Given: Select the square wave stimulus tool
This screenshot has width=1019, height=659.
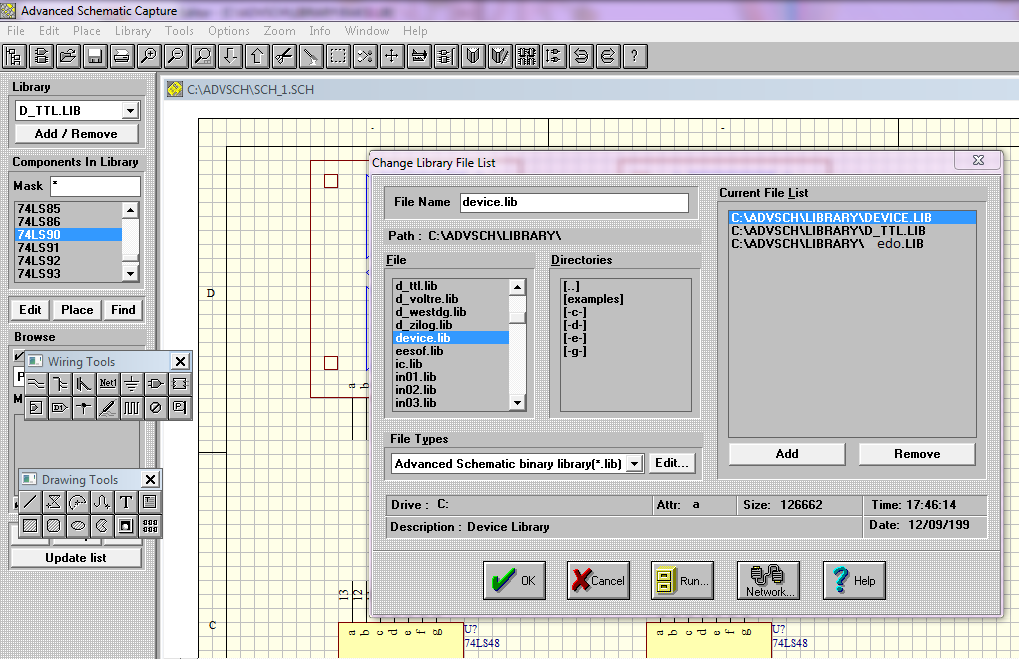Looking at the screenshot, I should 131,407.
